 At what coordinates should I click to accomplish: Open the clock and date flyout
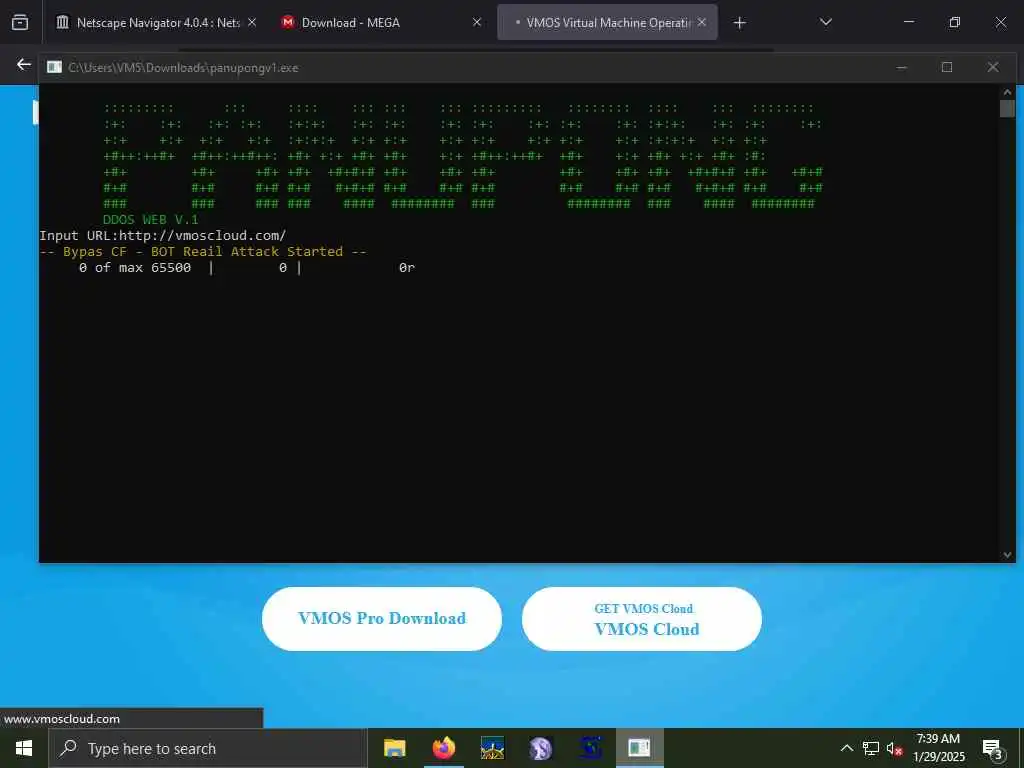click(x=938, y=748)
